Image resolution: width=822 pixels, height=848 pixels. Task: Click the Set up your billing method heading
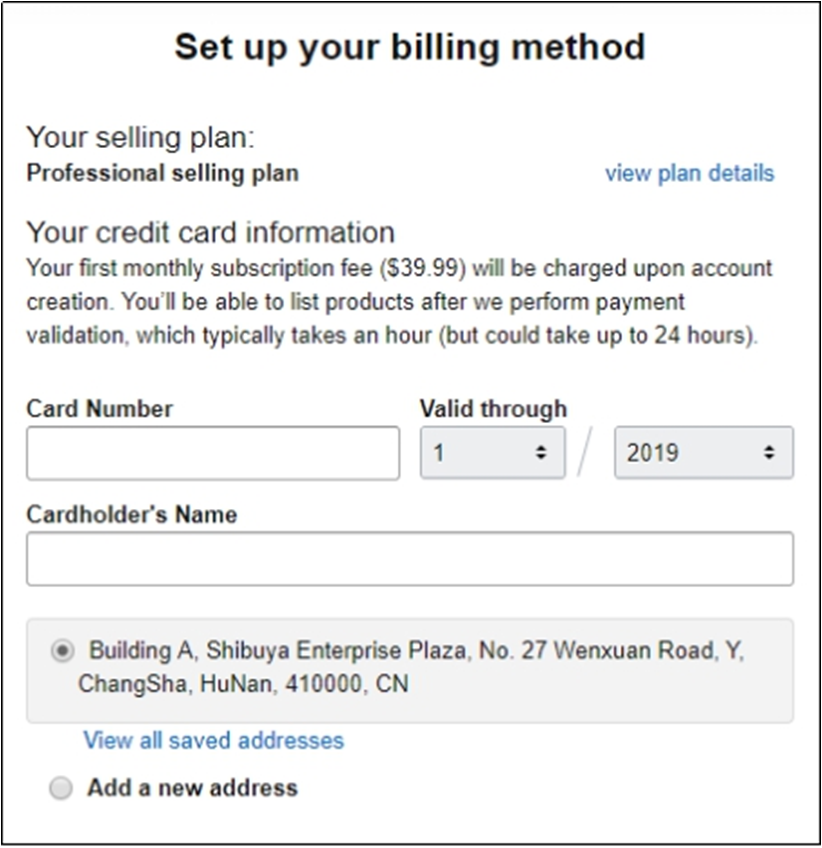click(x=410, y=47)
